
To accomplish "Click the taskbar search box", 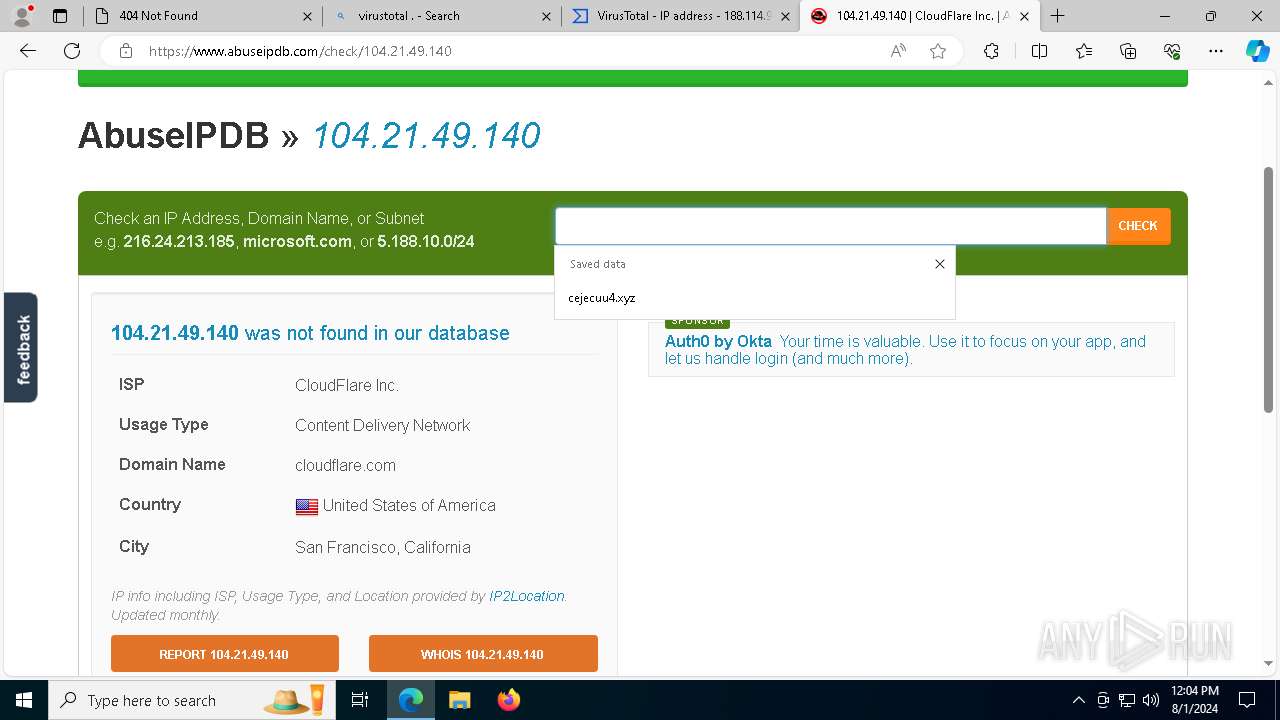I will tap(190, 700).
